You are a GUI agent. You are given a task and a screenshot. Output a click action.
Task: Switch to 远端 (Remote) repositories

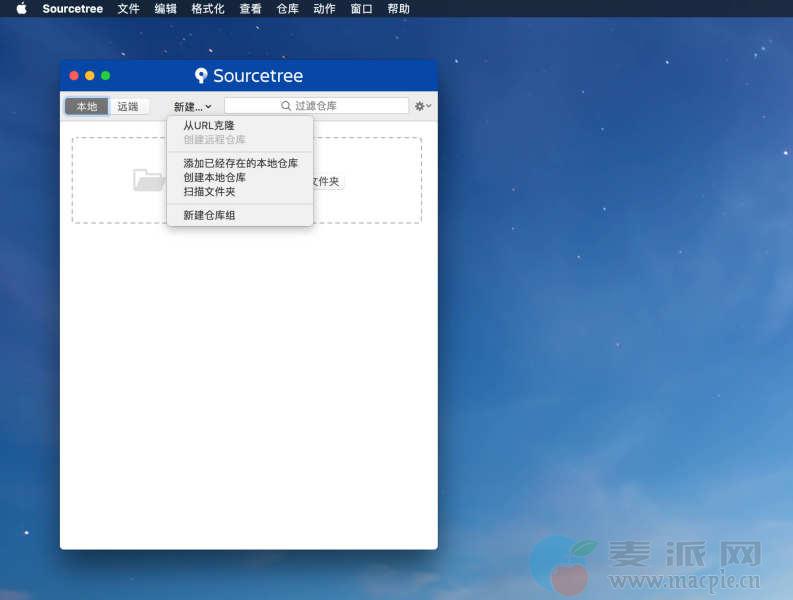[128, 106]
